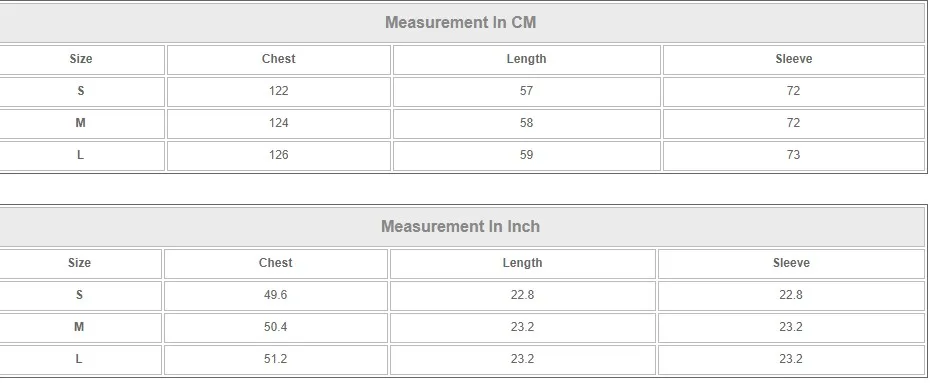Image resolution: width=937 pixels, height=383 pixels.
Task: Select the Sleeve column header in CM table
Action: point(794,59)
